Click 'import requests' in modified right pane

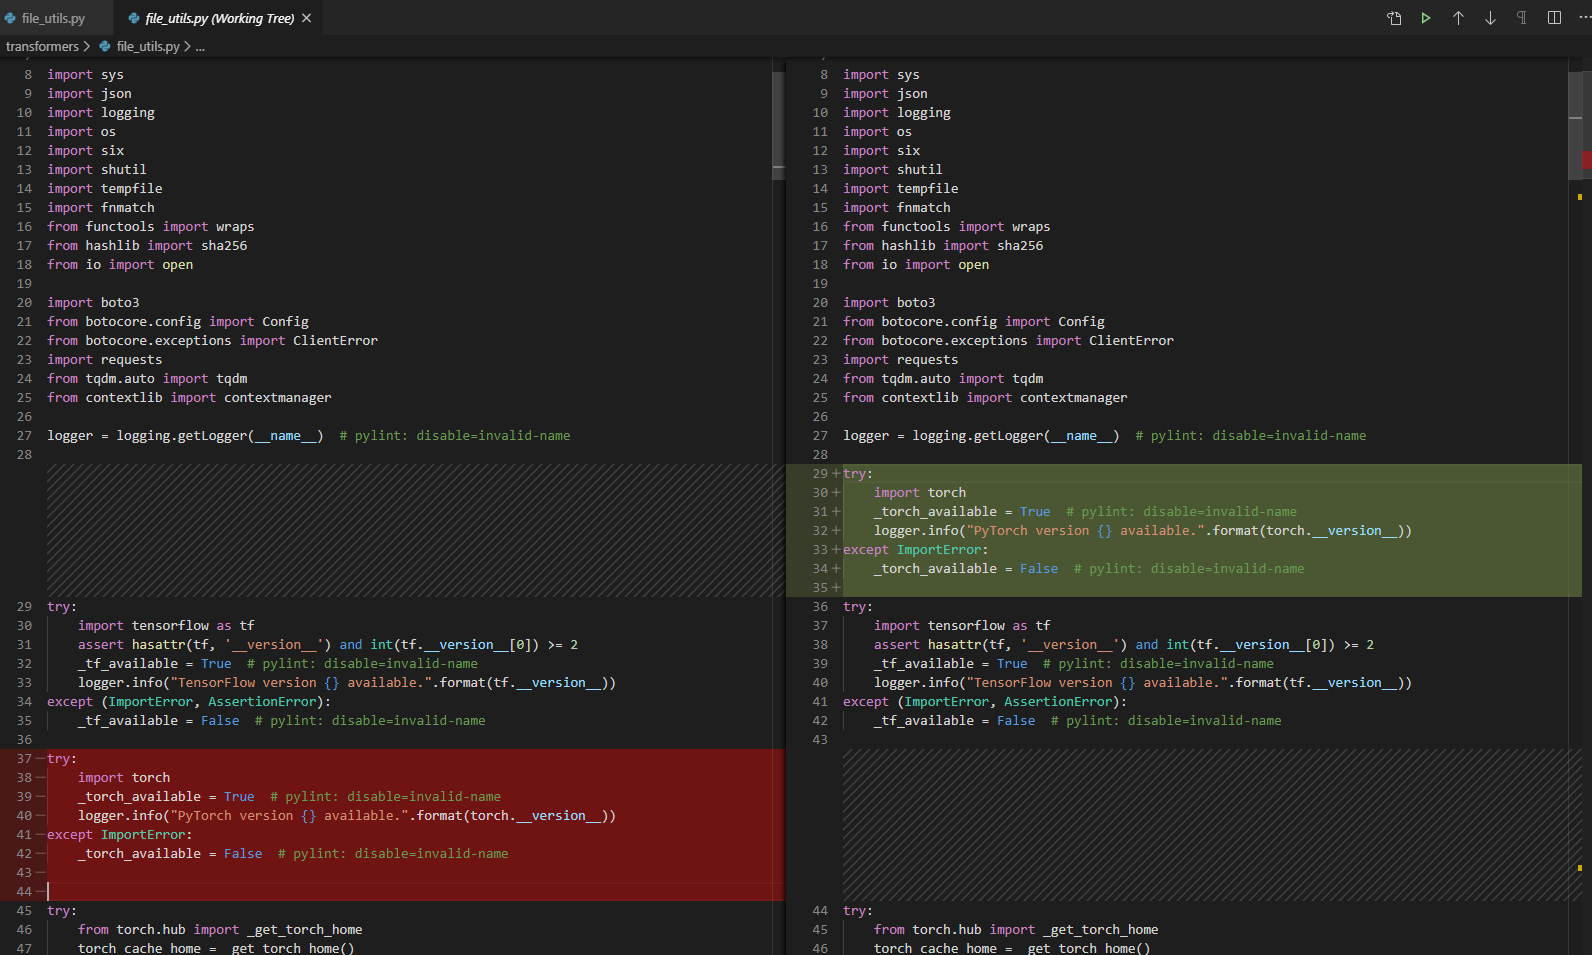[x=900, y=360]
